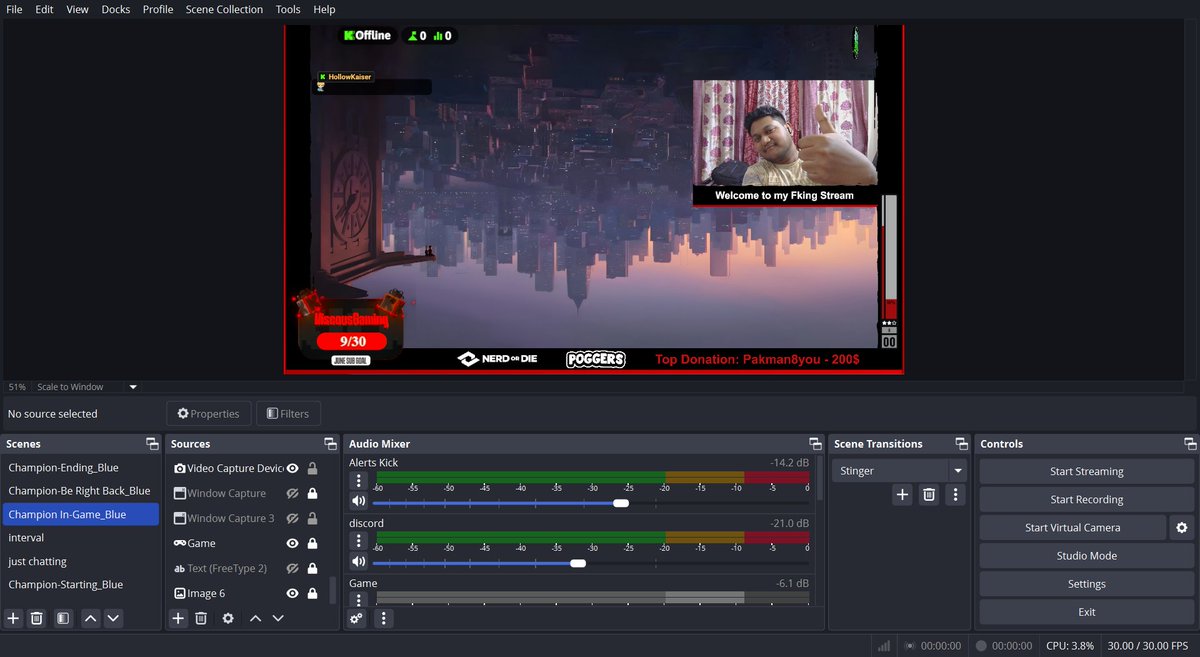Image resolution: width=1200 pixels, height=657 pixels.
Task: Move source down with Sources down arrow
Action: (x=278, y=619)
